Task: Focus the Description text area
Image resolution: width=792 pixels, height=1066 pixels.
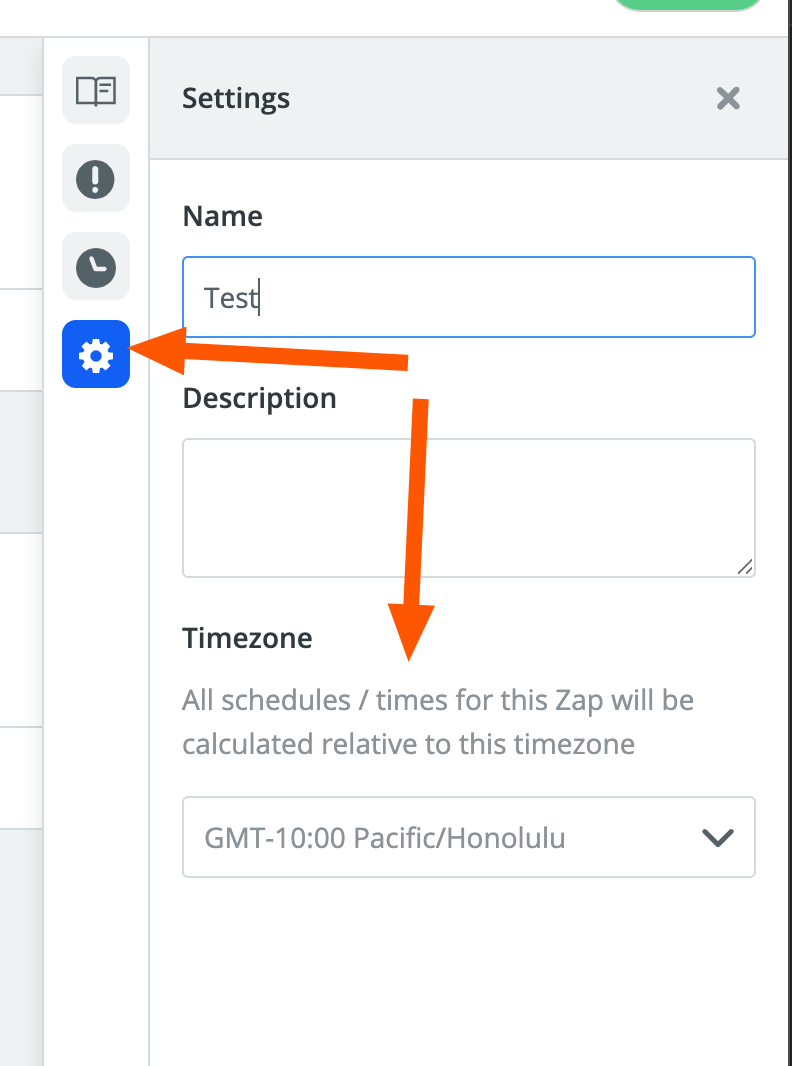Action: click(x=468, y=507)
